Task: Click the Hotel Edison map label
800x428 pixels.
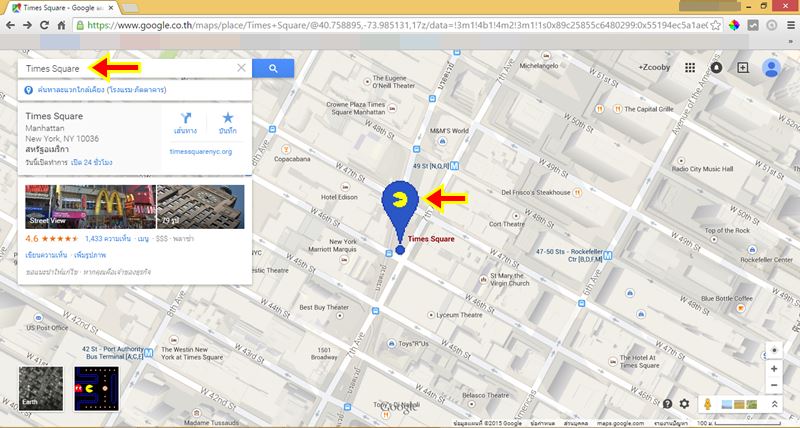Action: coord(339,197)
